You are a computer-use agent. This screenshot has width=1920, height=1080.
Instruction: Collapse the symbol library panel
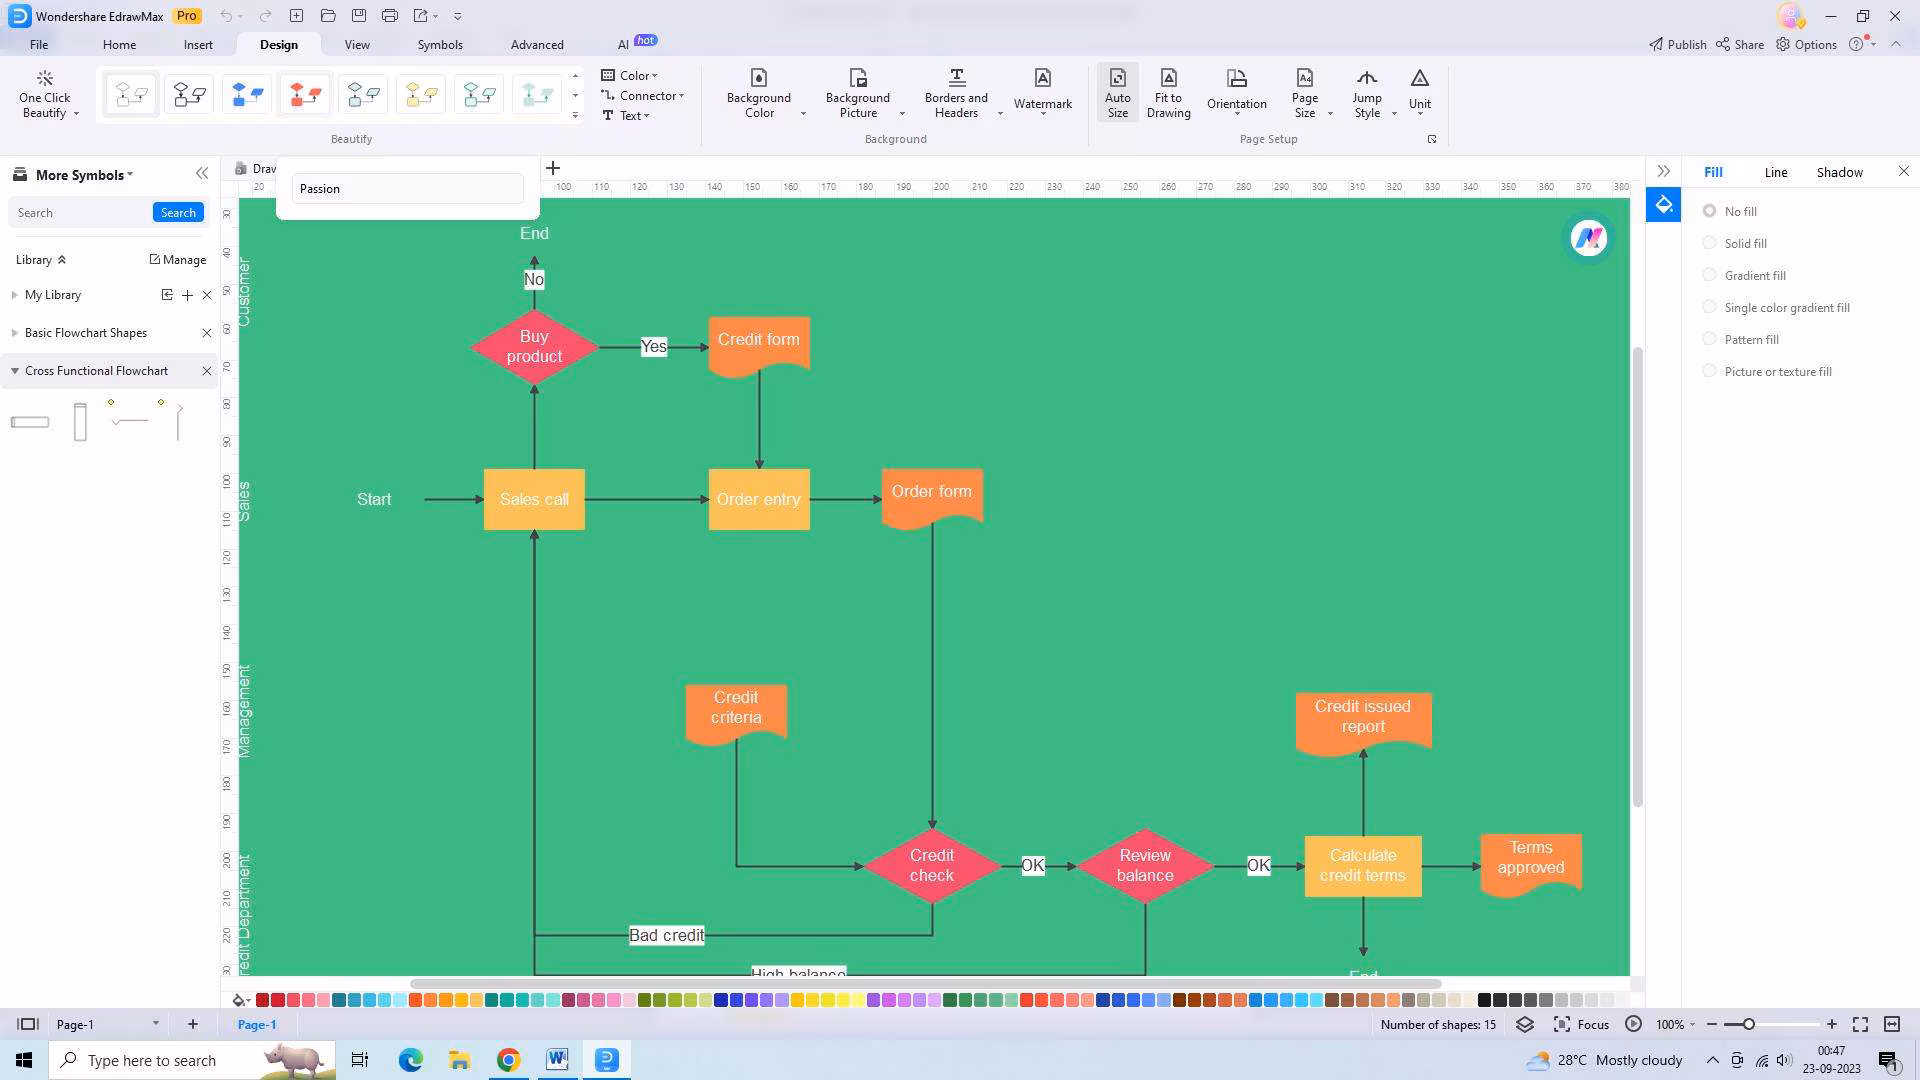coord(202,173)
